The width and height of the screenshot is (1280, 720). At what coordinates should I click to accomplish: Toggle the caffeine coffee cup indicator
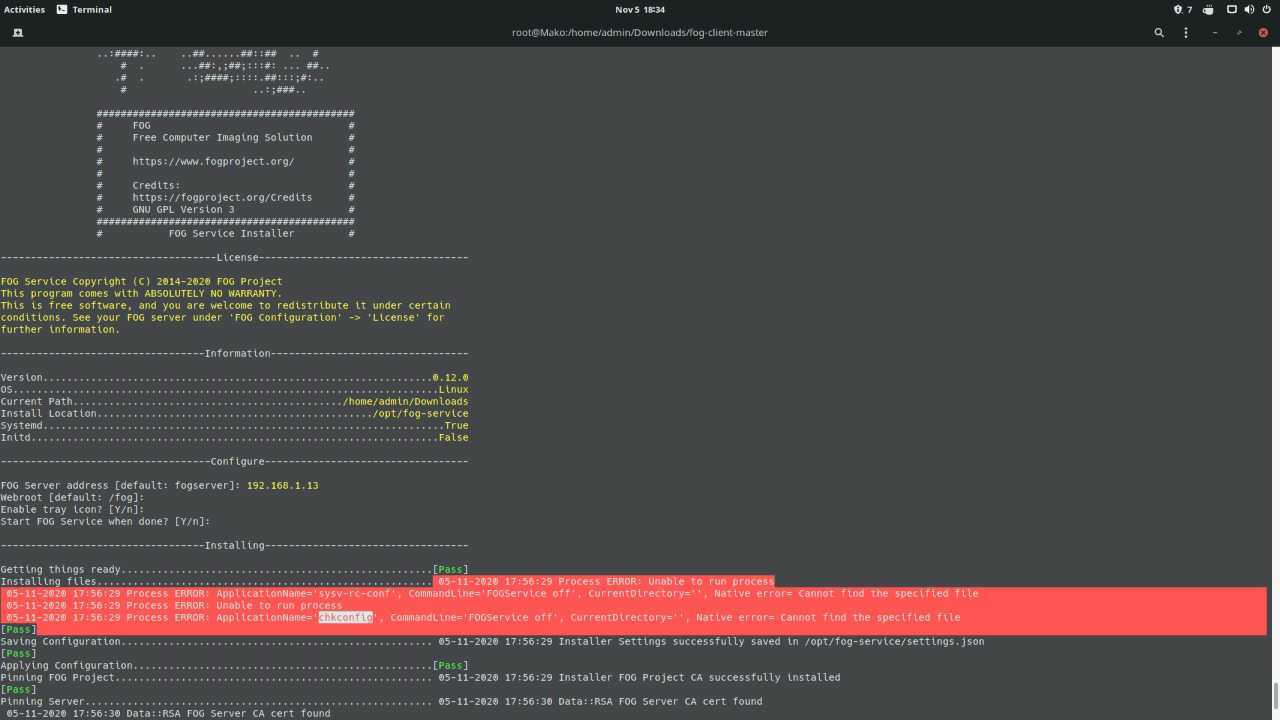[x=1208, y=9]
